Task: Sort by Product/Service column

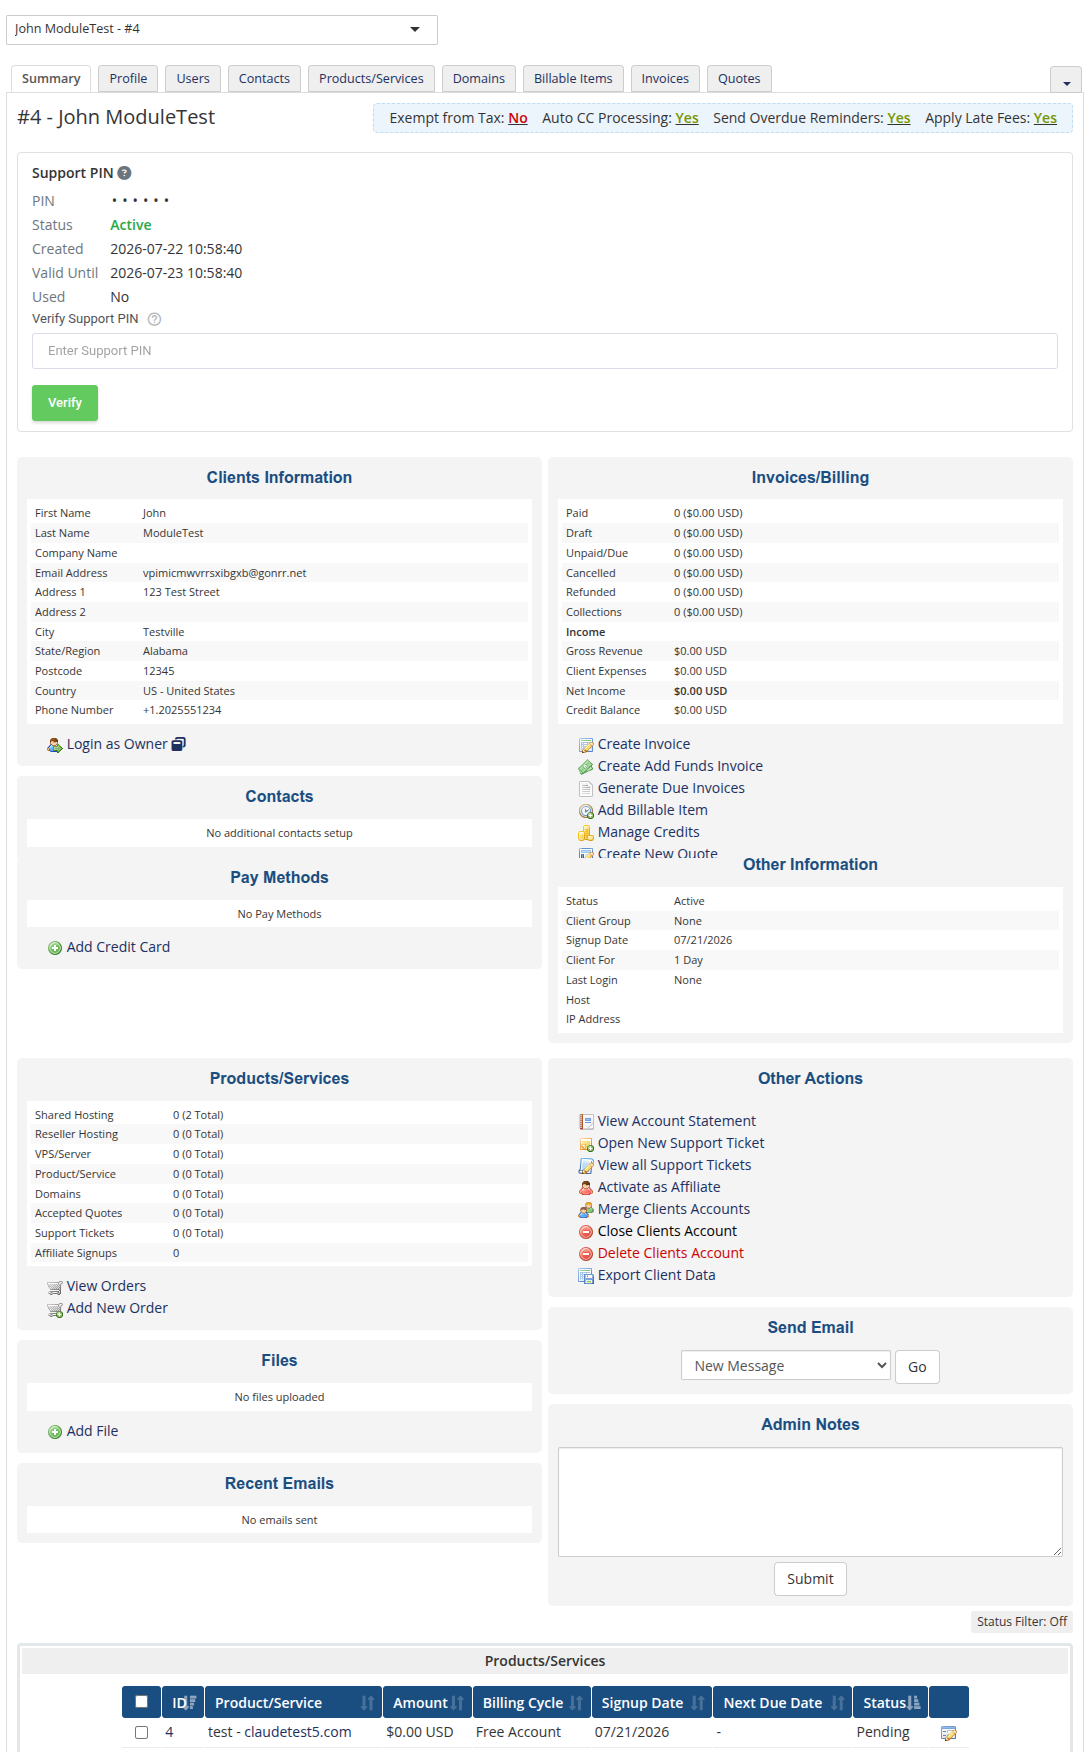Action: (x=294, y=1703)
